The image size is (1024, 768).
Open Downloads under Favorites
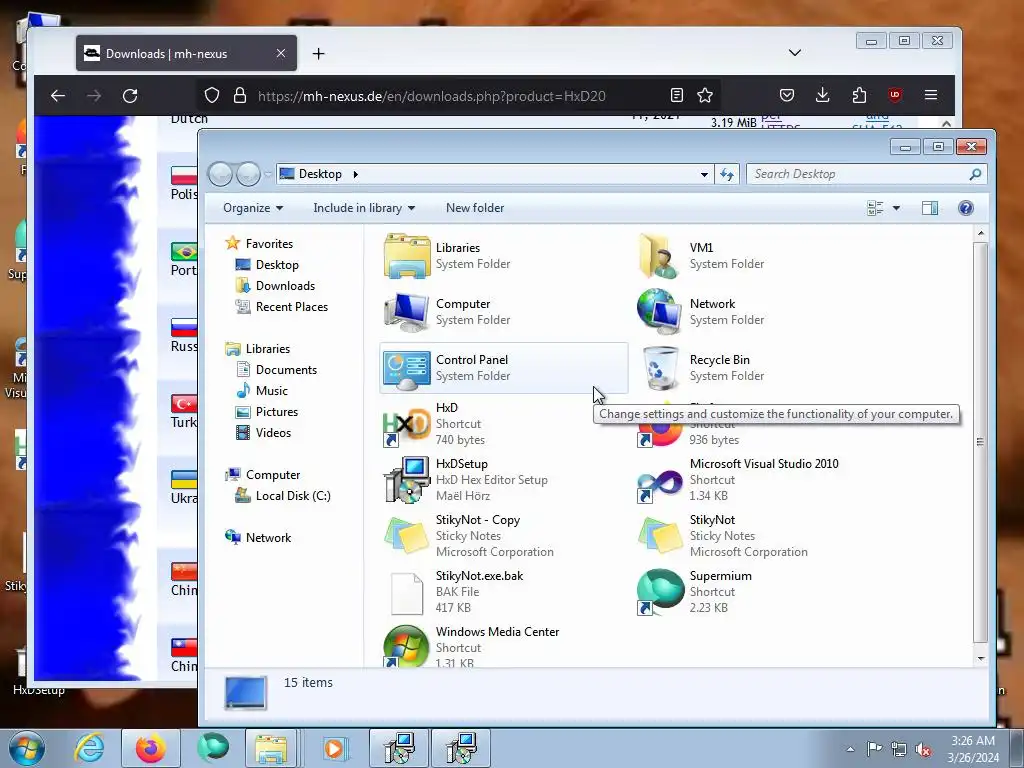(x=285, y=285)
